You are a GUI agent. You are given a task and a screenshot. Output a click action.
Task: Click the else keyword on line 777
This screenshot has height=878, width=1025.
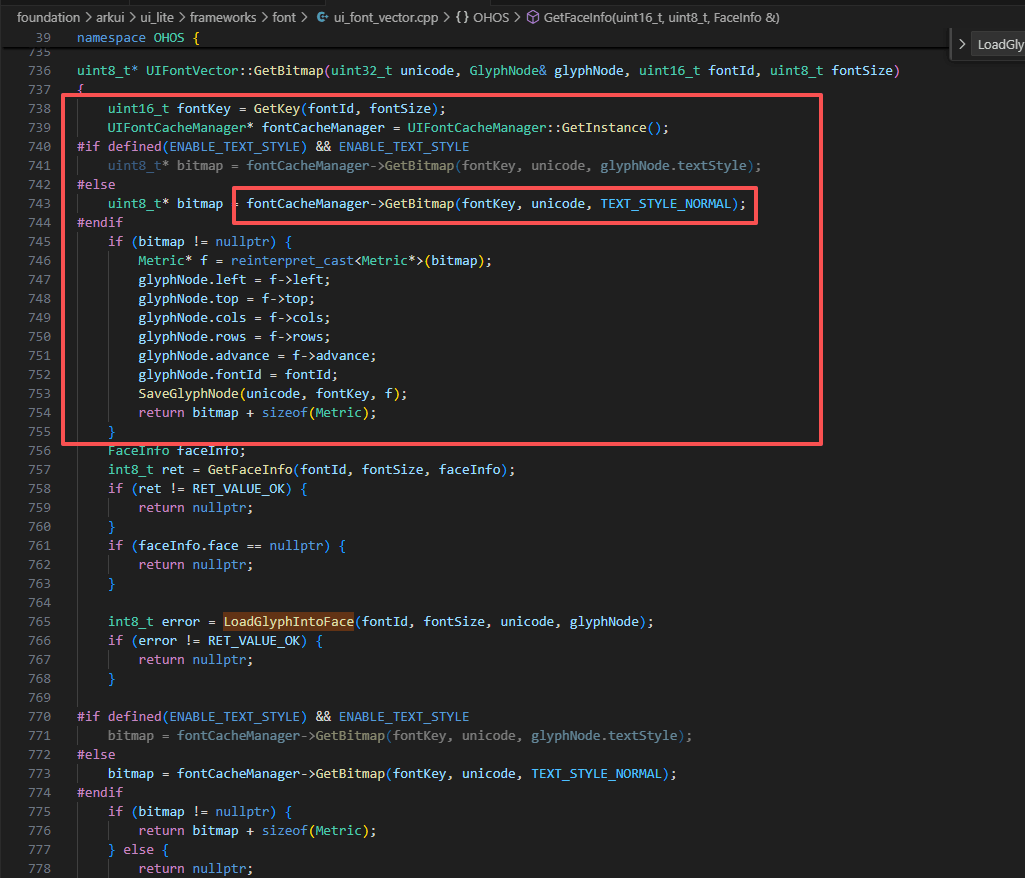click(138, 849)
